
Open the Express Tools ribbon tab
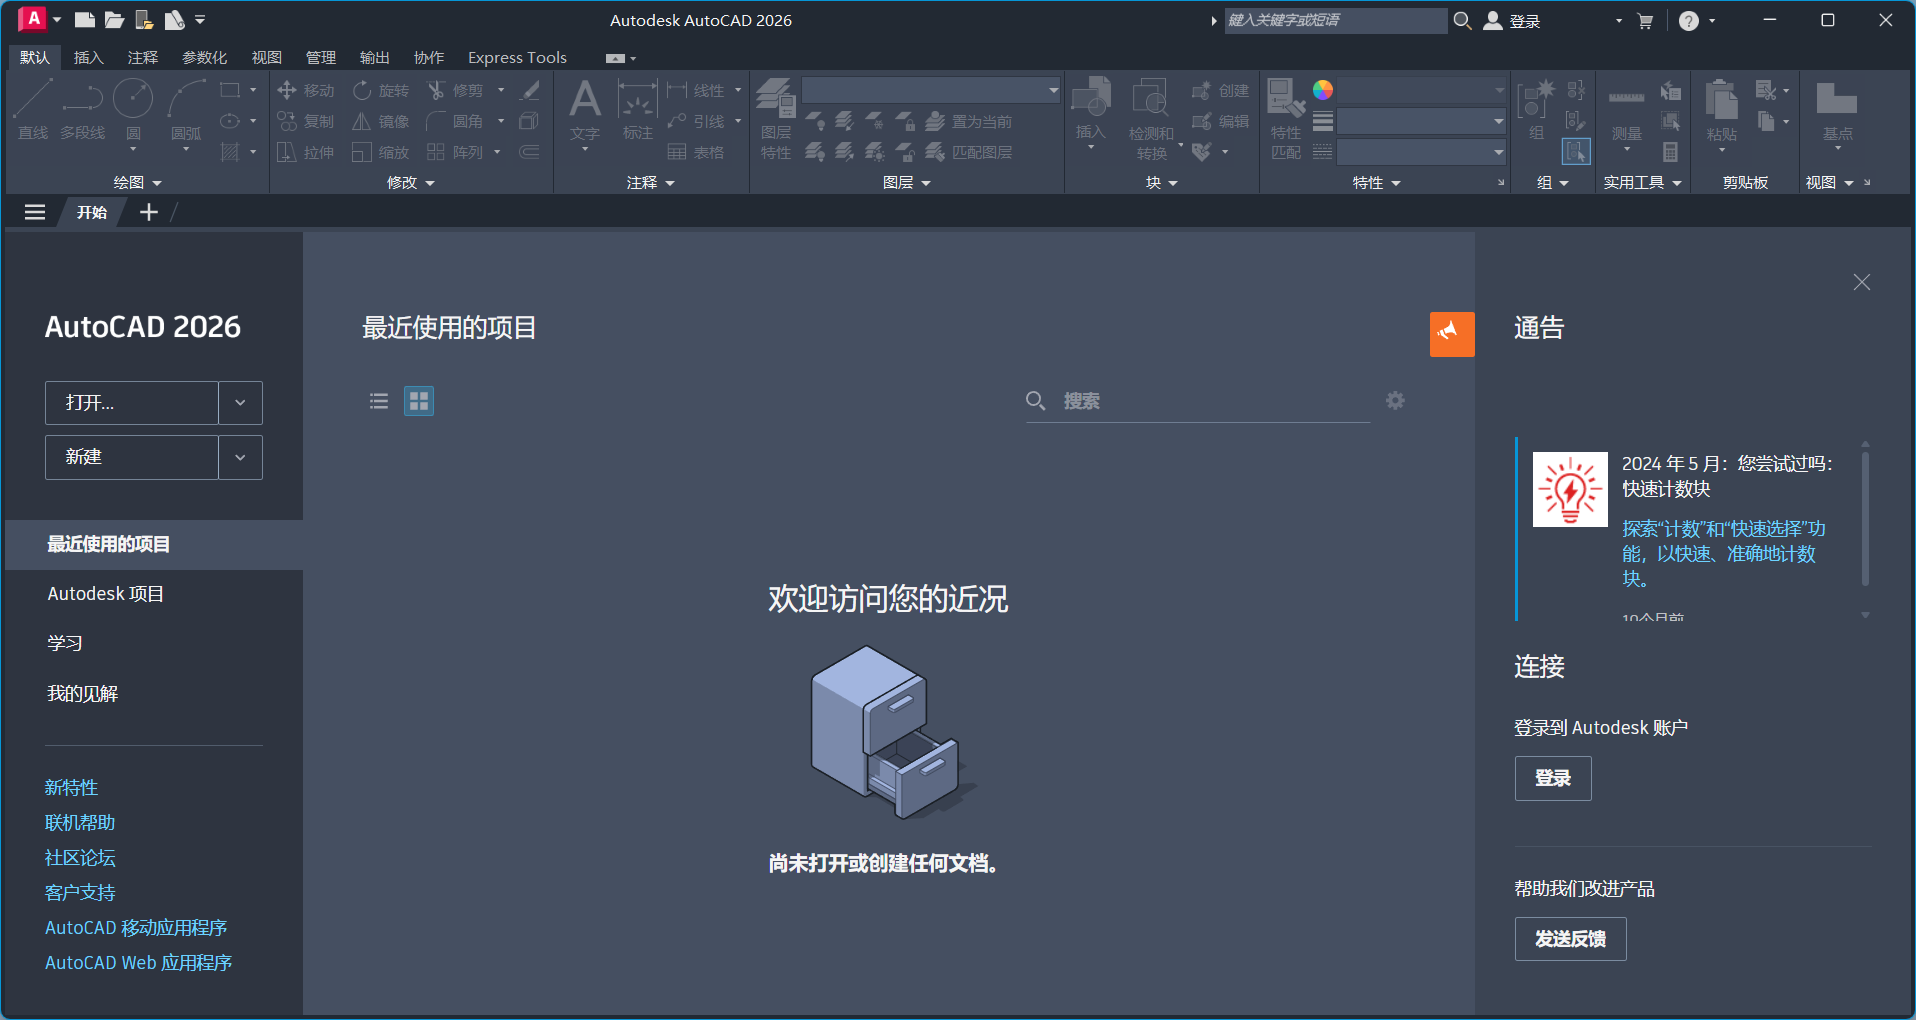click(x=517, y=58)
